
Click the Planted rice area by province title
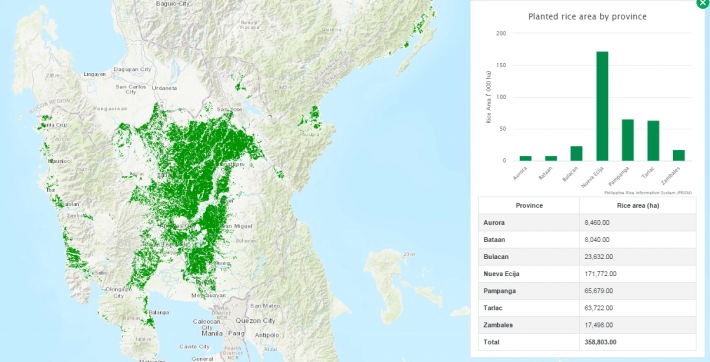pyautogui.click(x=587, y=17)
